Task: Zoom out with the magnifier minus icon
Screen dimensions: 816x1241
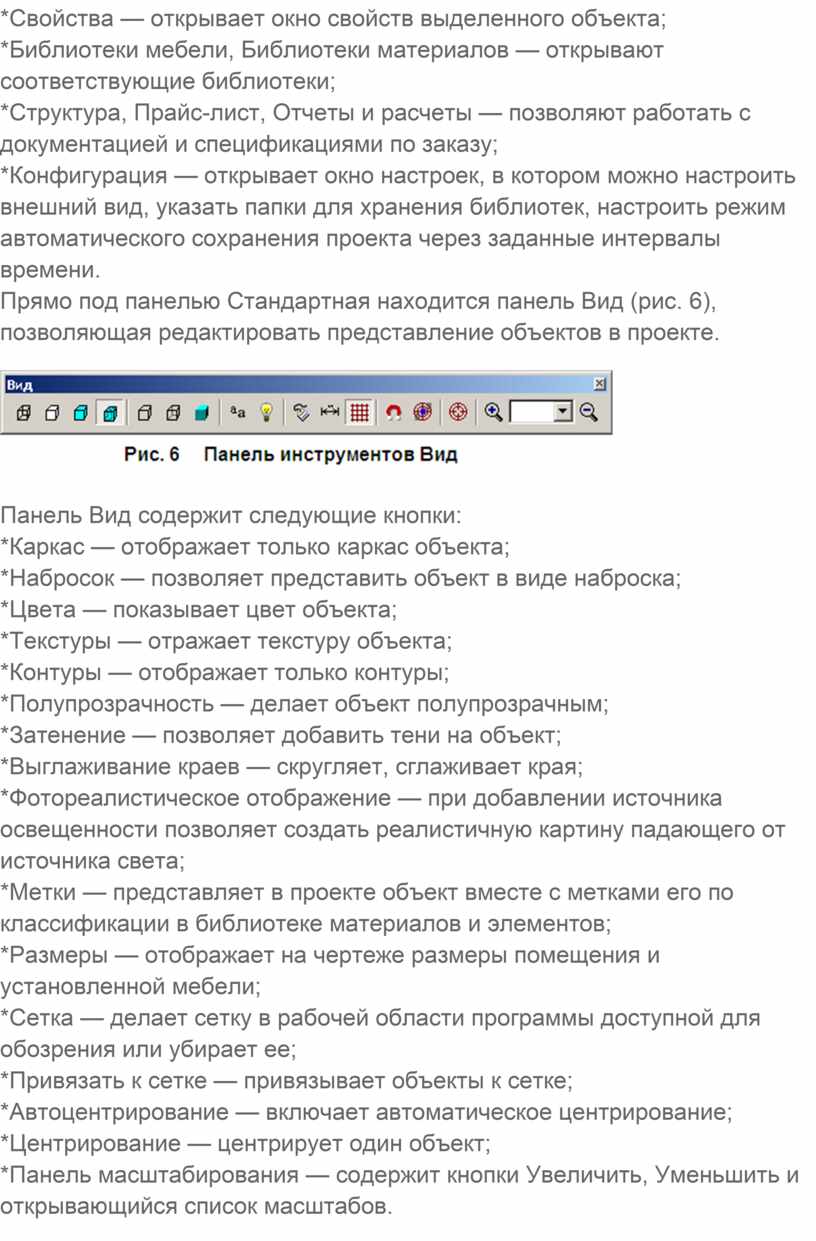Action: pos(588,411)
